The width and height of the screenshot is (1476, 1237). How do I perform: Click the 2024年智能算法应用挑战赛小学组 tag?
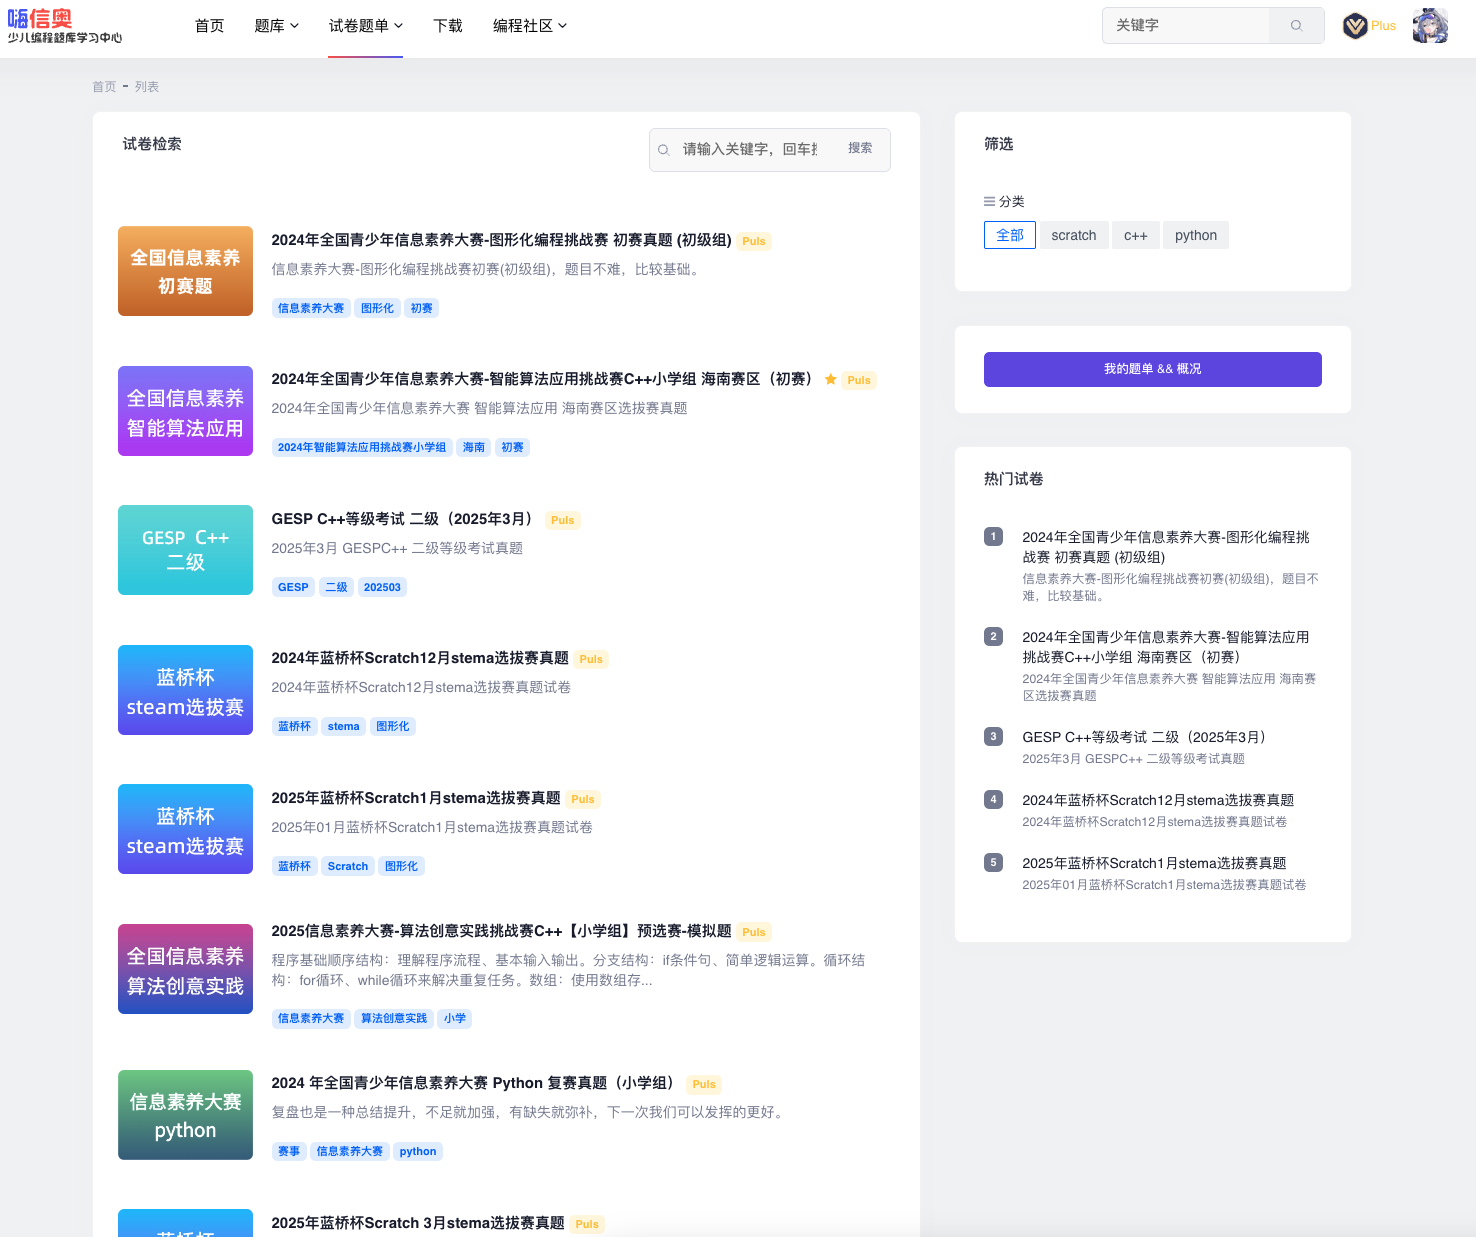coord(362,447)
